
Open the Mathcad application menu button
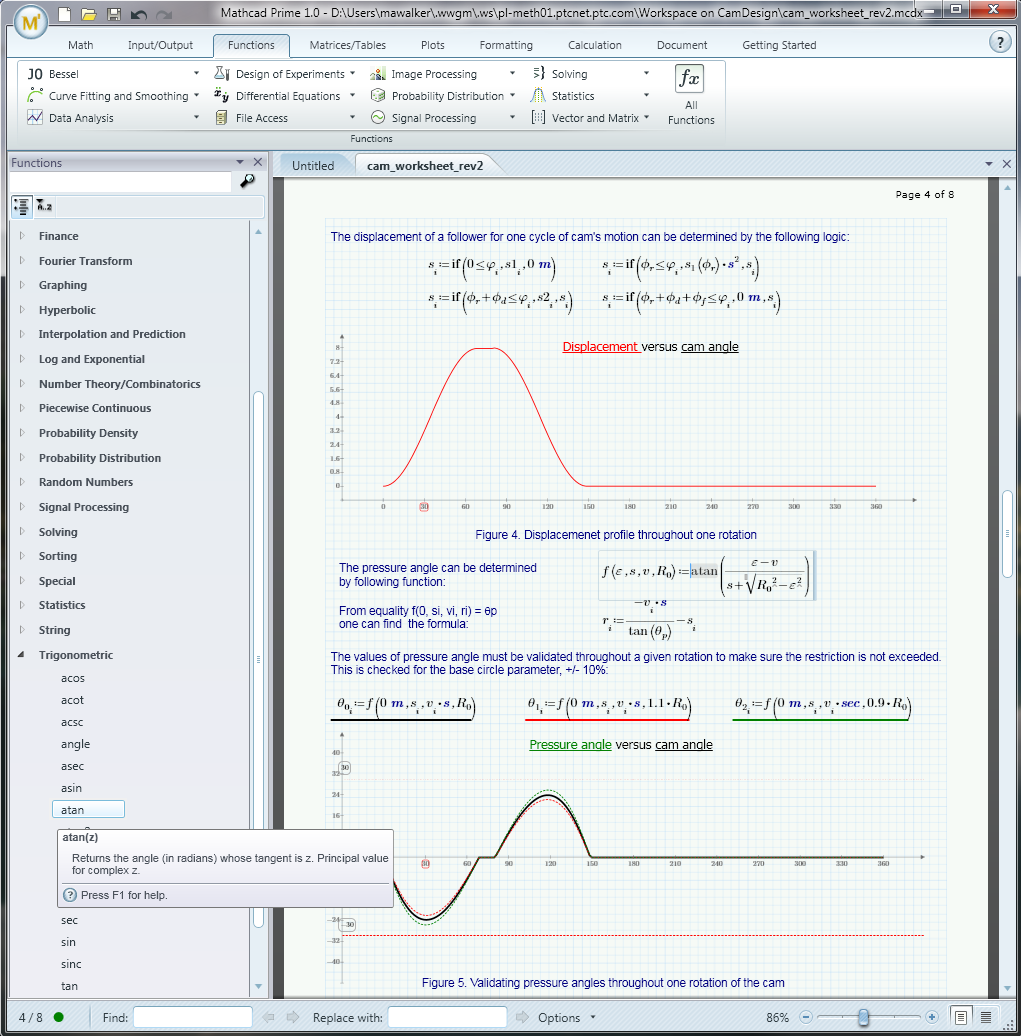coord(31,21)
